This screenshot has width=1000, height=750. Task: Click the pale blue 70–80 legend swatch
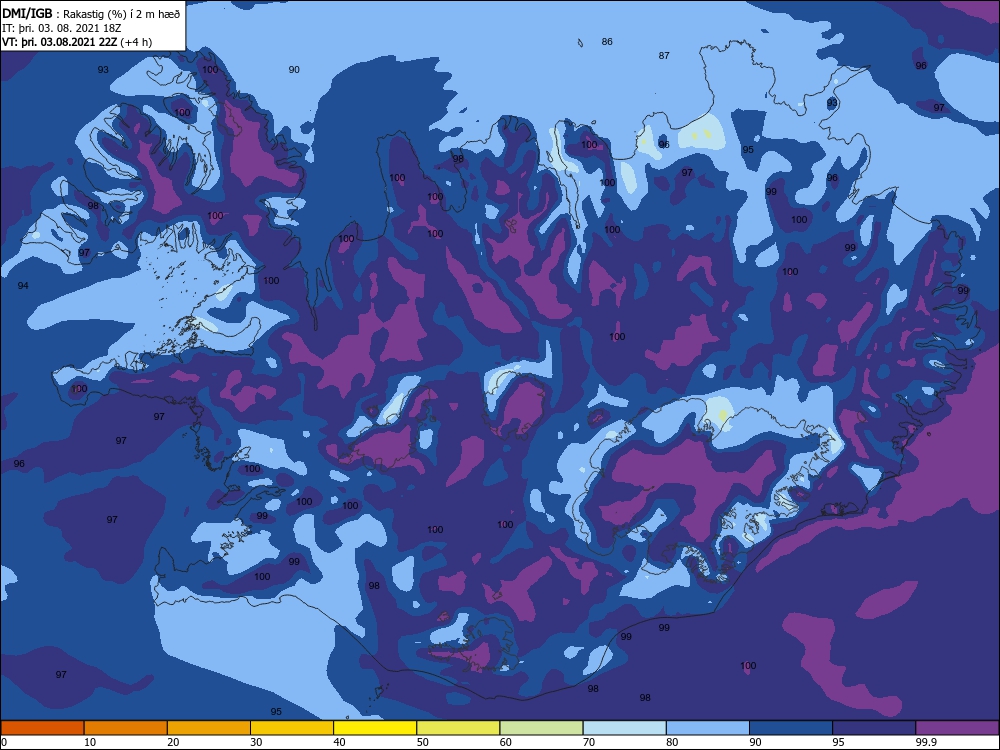coord(625,728)
